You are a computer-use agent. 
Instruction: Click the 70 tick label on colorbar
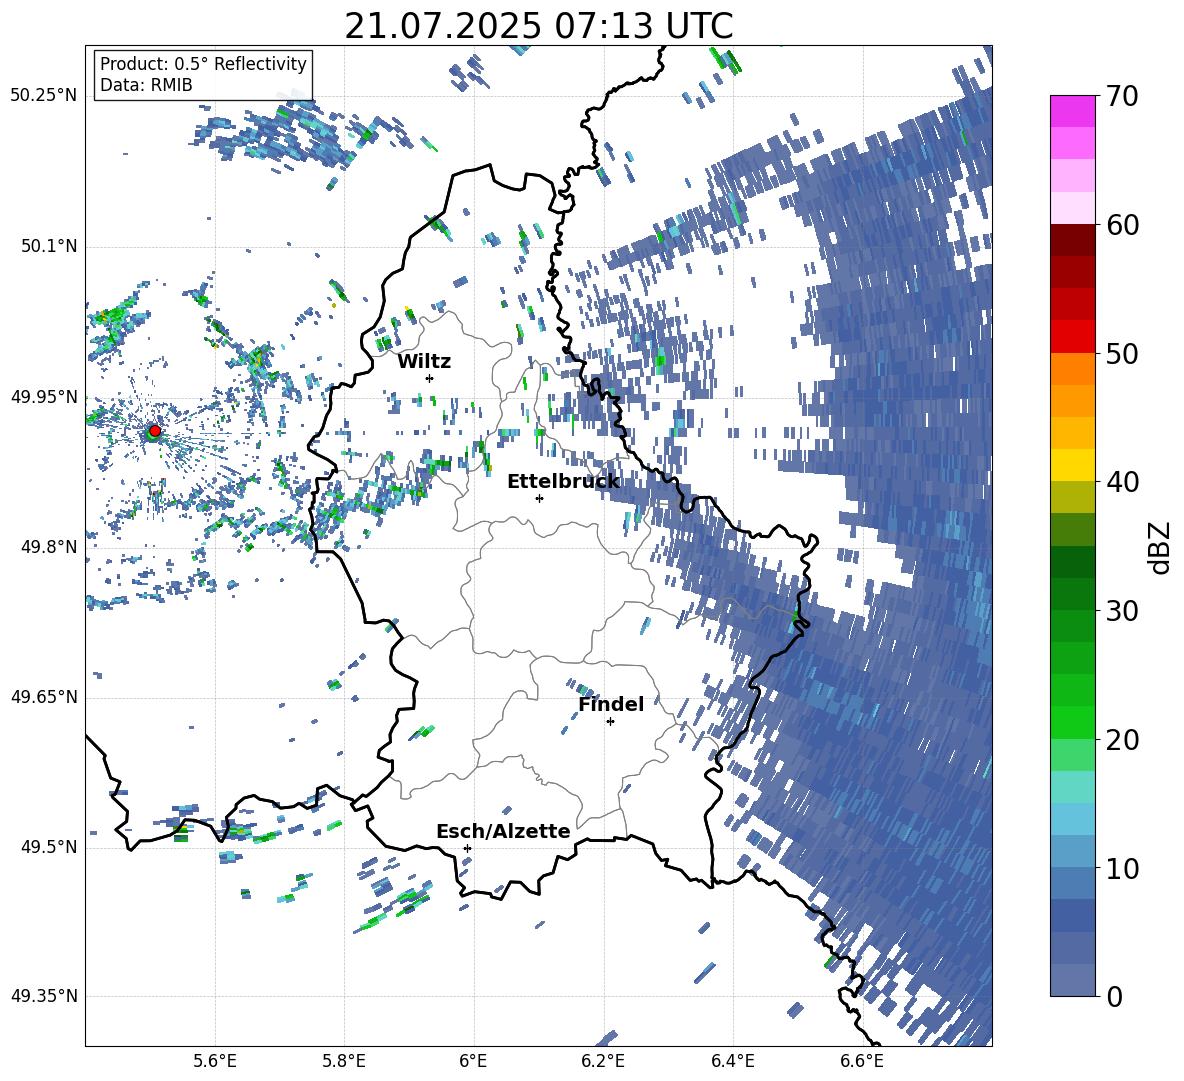click(1121, 96)
